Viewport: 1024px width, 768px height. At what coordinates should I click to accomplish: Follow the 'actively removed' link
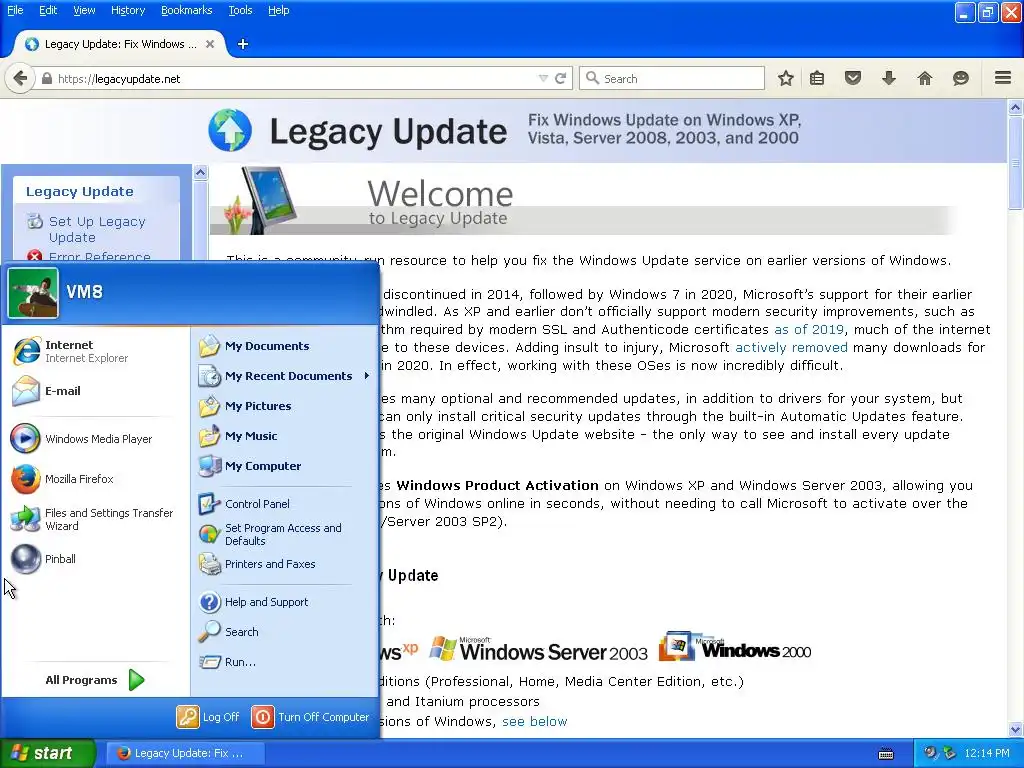pos(792,348)
